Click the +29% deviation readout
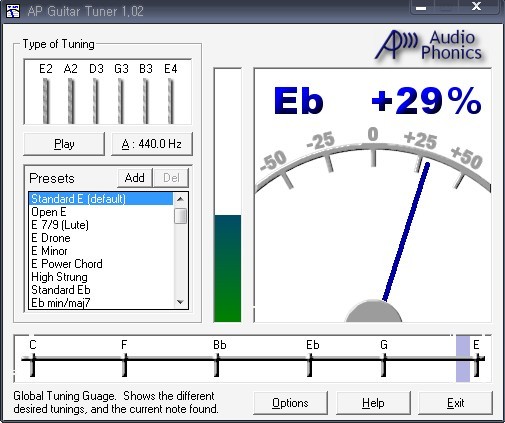The height and width of the screenshot is (423, 505). pos(426,101)
